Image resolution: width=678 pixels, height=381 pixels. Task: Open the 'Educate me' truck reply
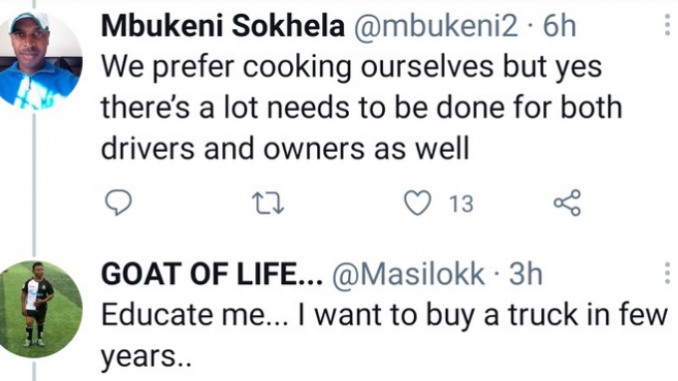click(385, 336)
